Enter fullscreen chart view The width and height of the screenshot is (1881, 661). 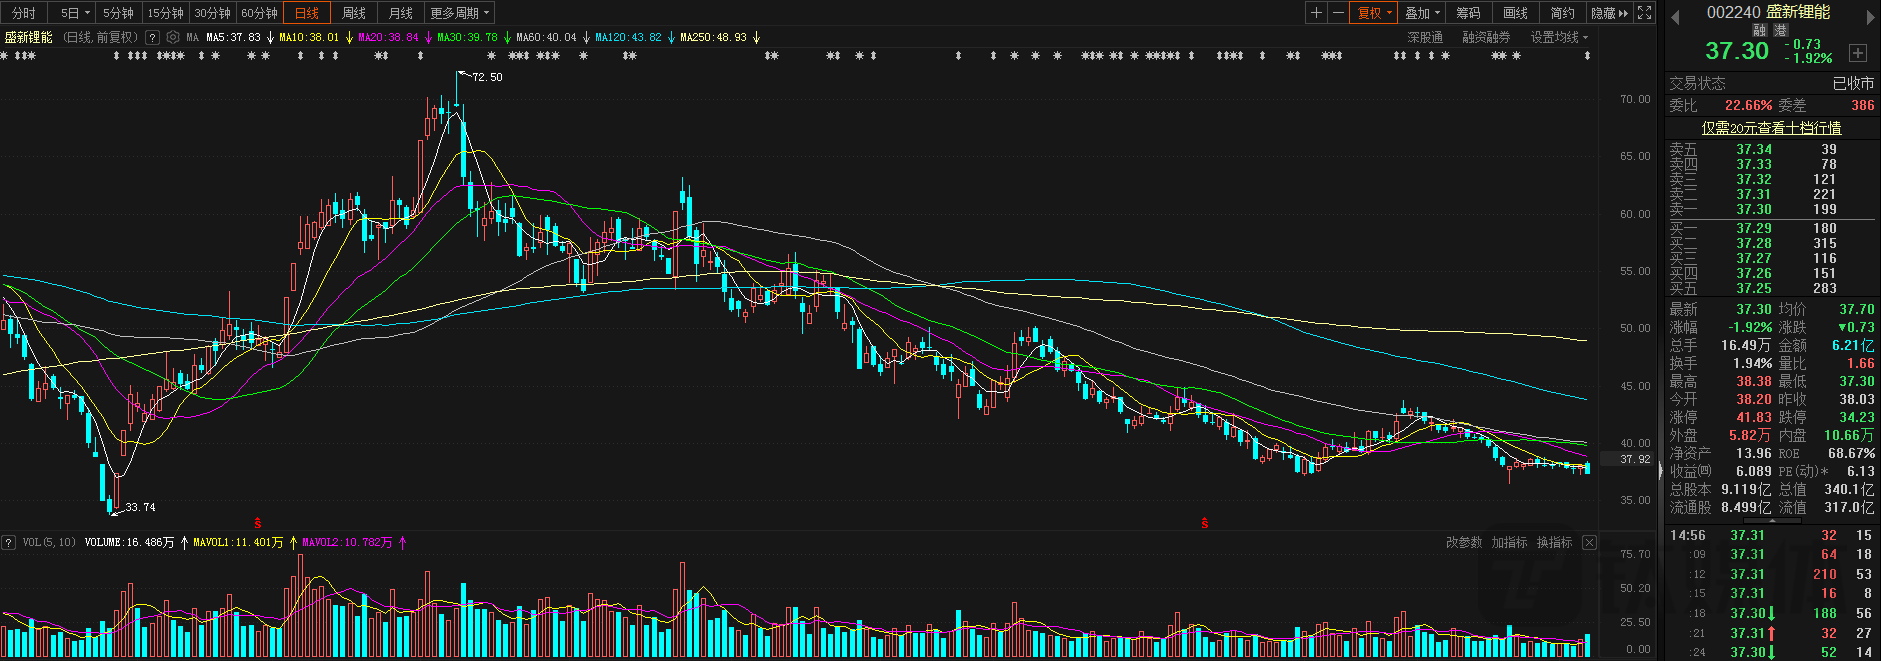(1644, 13)
